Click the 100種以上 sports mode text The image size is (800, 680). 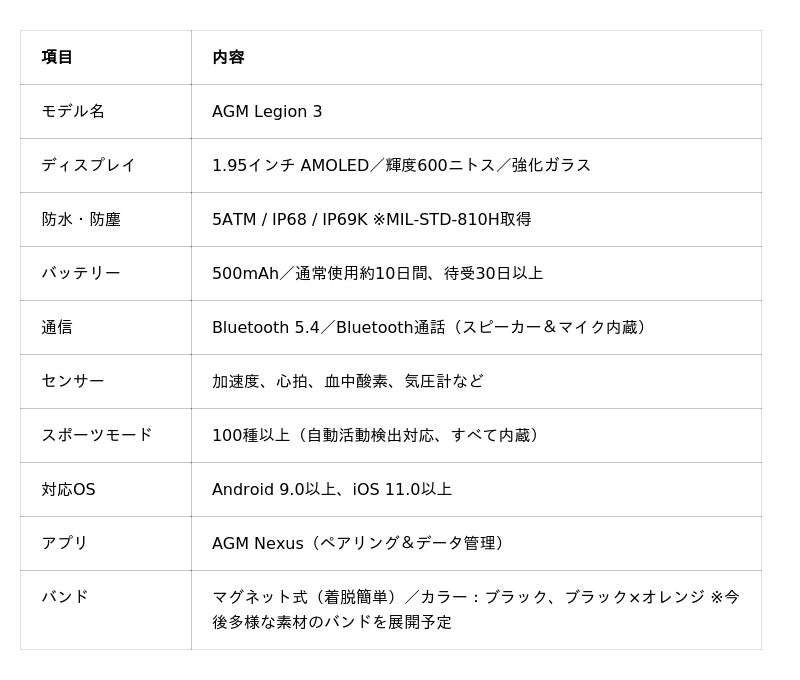[x=378, y=435]
